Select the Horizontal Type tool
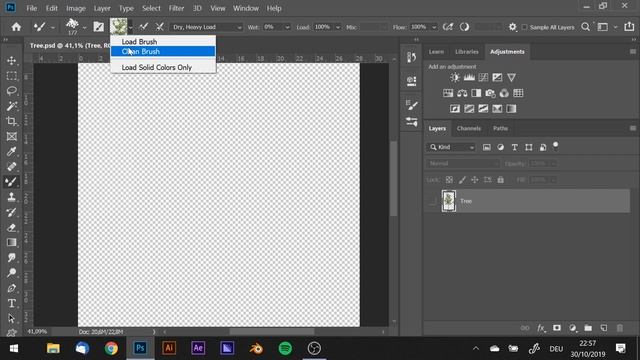The width and height of the screenshot is (640, 360). (11, 303)
